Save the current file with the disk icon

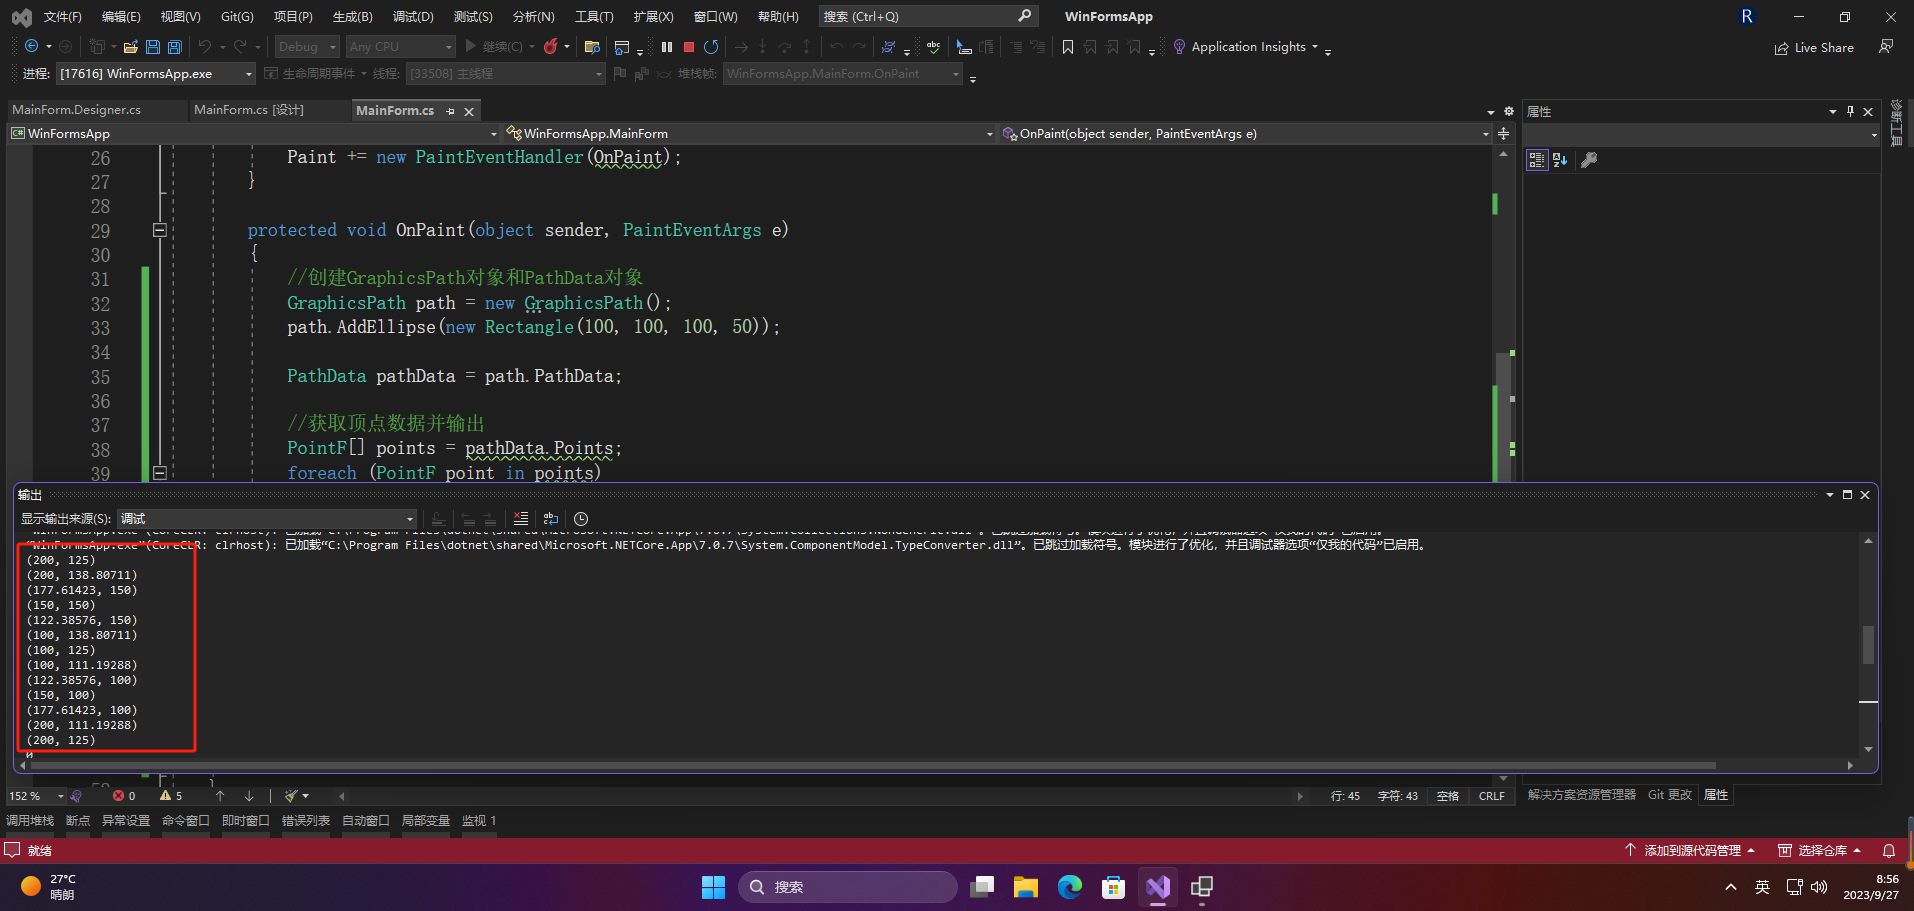[153, 46]
